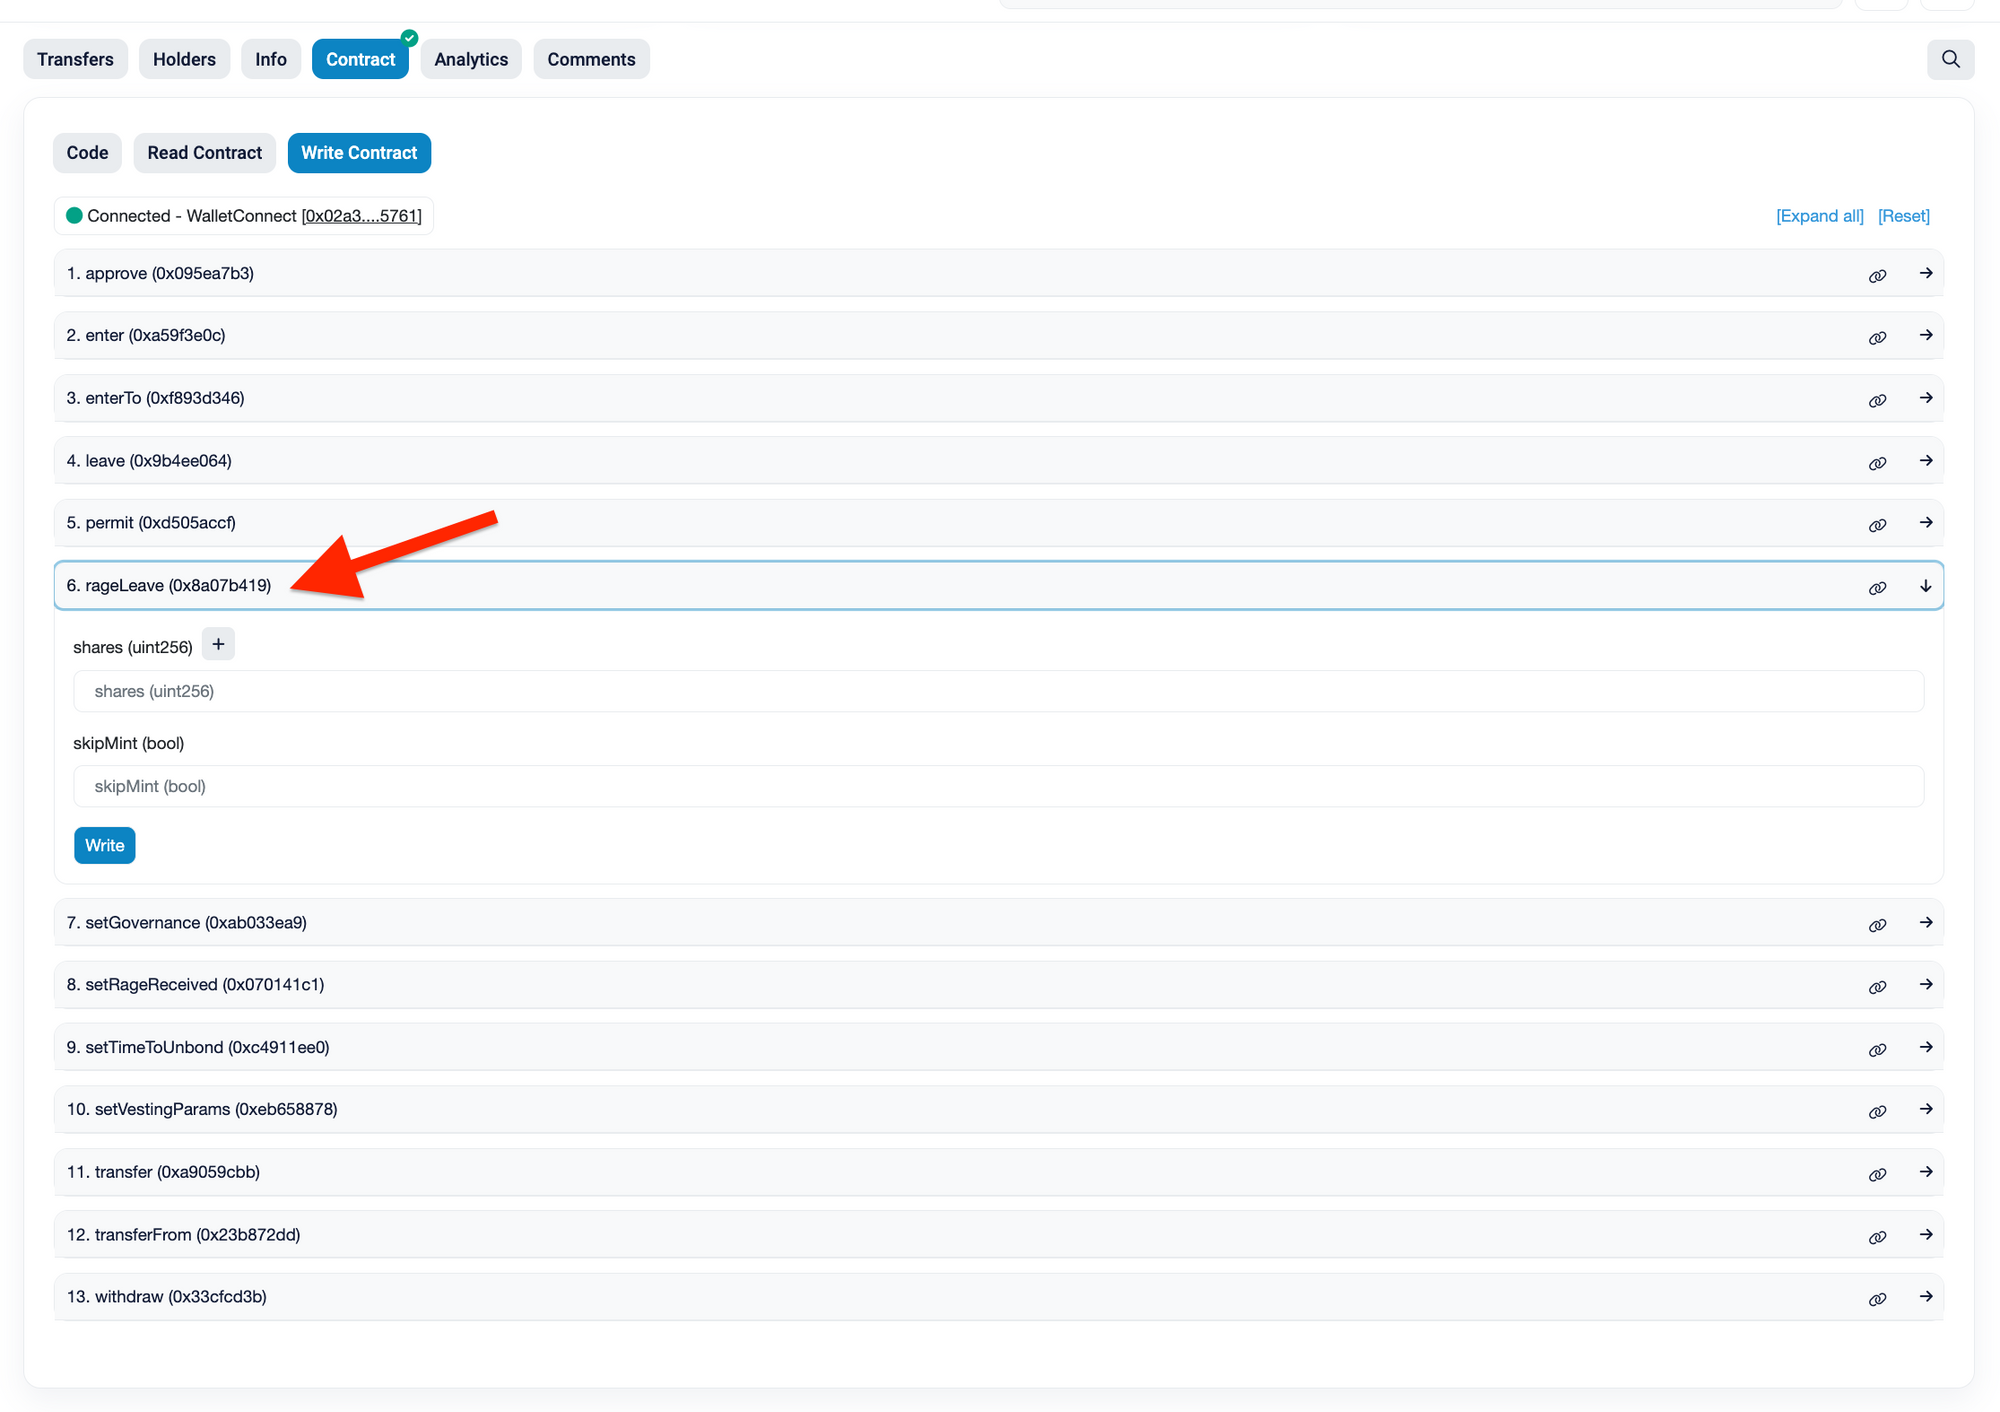Expand enter row arrow
This screenshot has width=2000, height=1412.
1925,335
